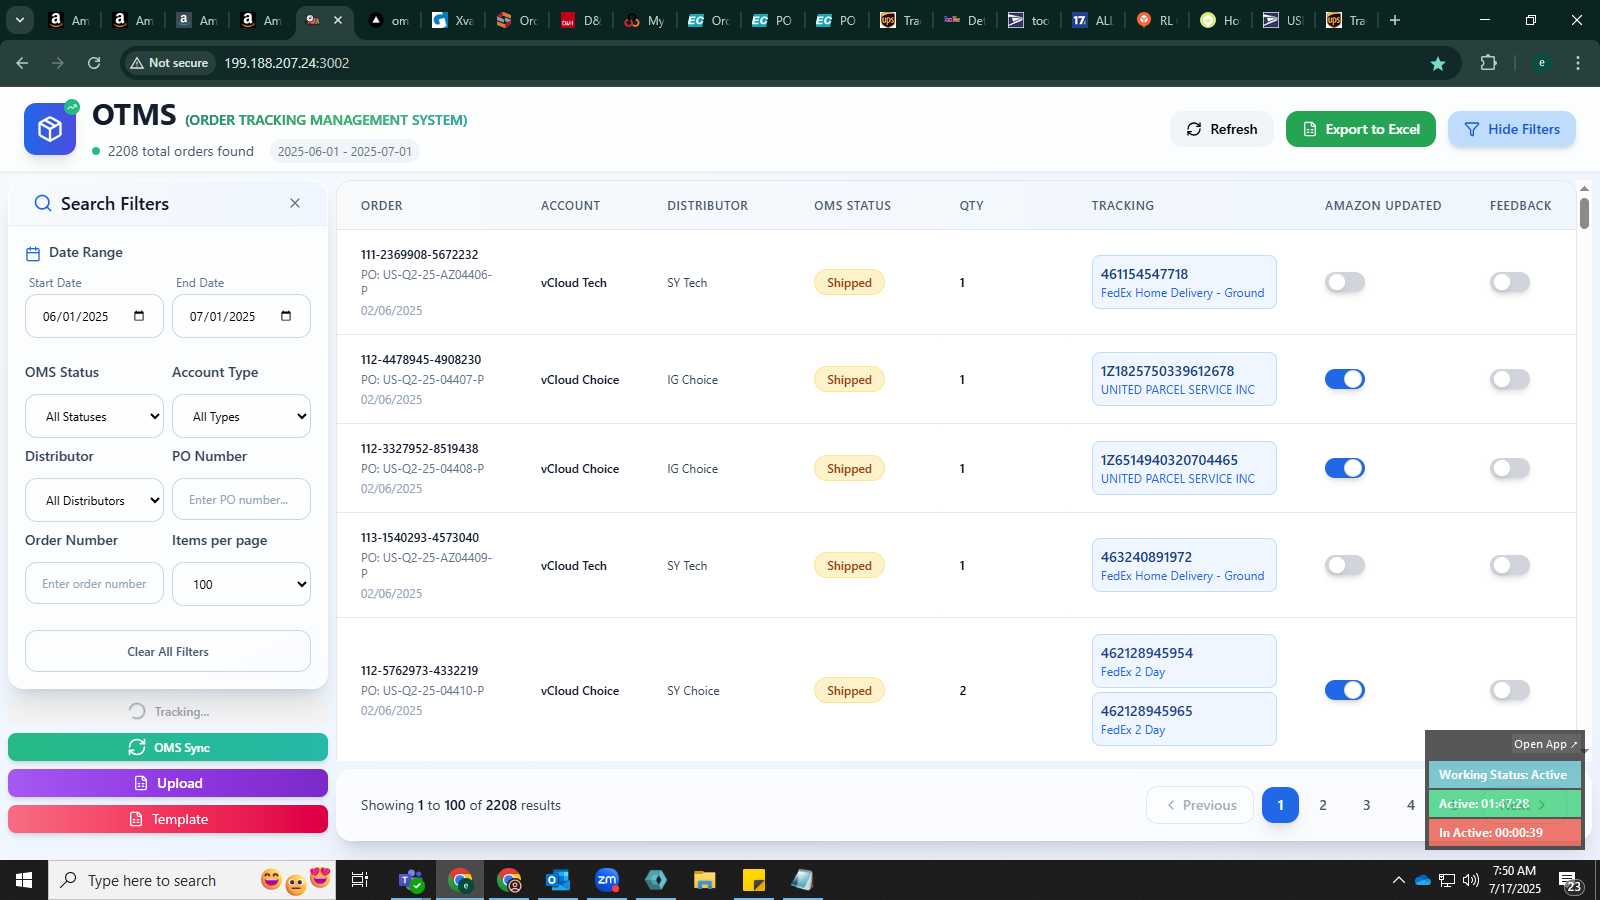Click the Windows Start button
This screenshot has height=900, width=1600.
click(x=24, y=880)
